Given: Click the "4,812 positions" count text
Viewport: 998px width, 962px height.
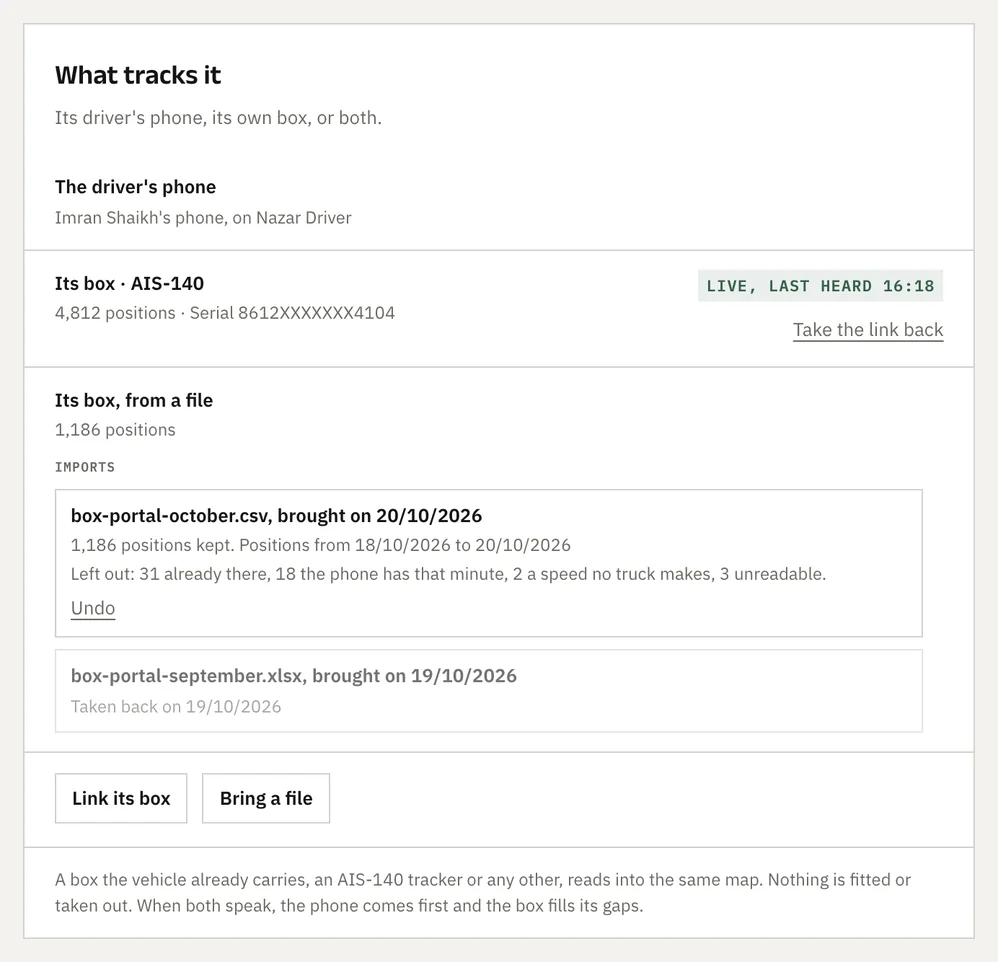Looking at the screenshot, I should click(115, 313).
